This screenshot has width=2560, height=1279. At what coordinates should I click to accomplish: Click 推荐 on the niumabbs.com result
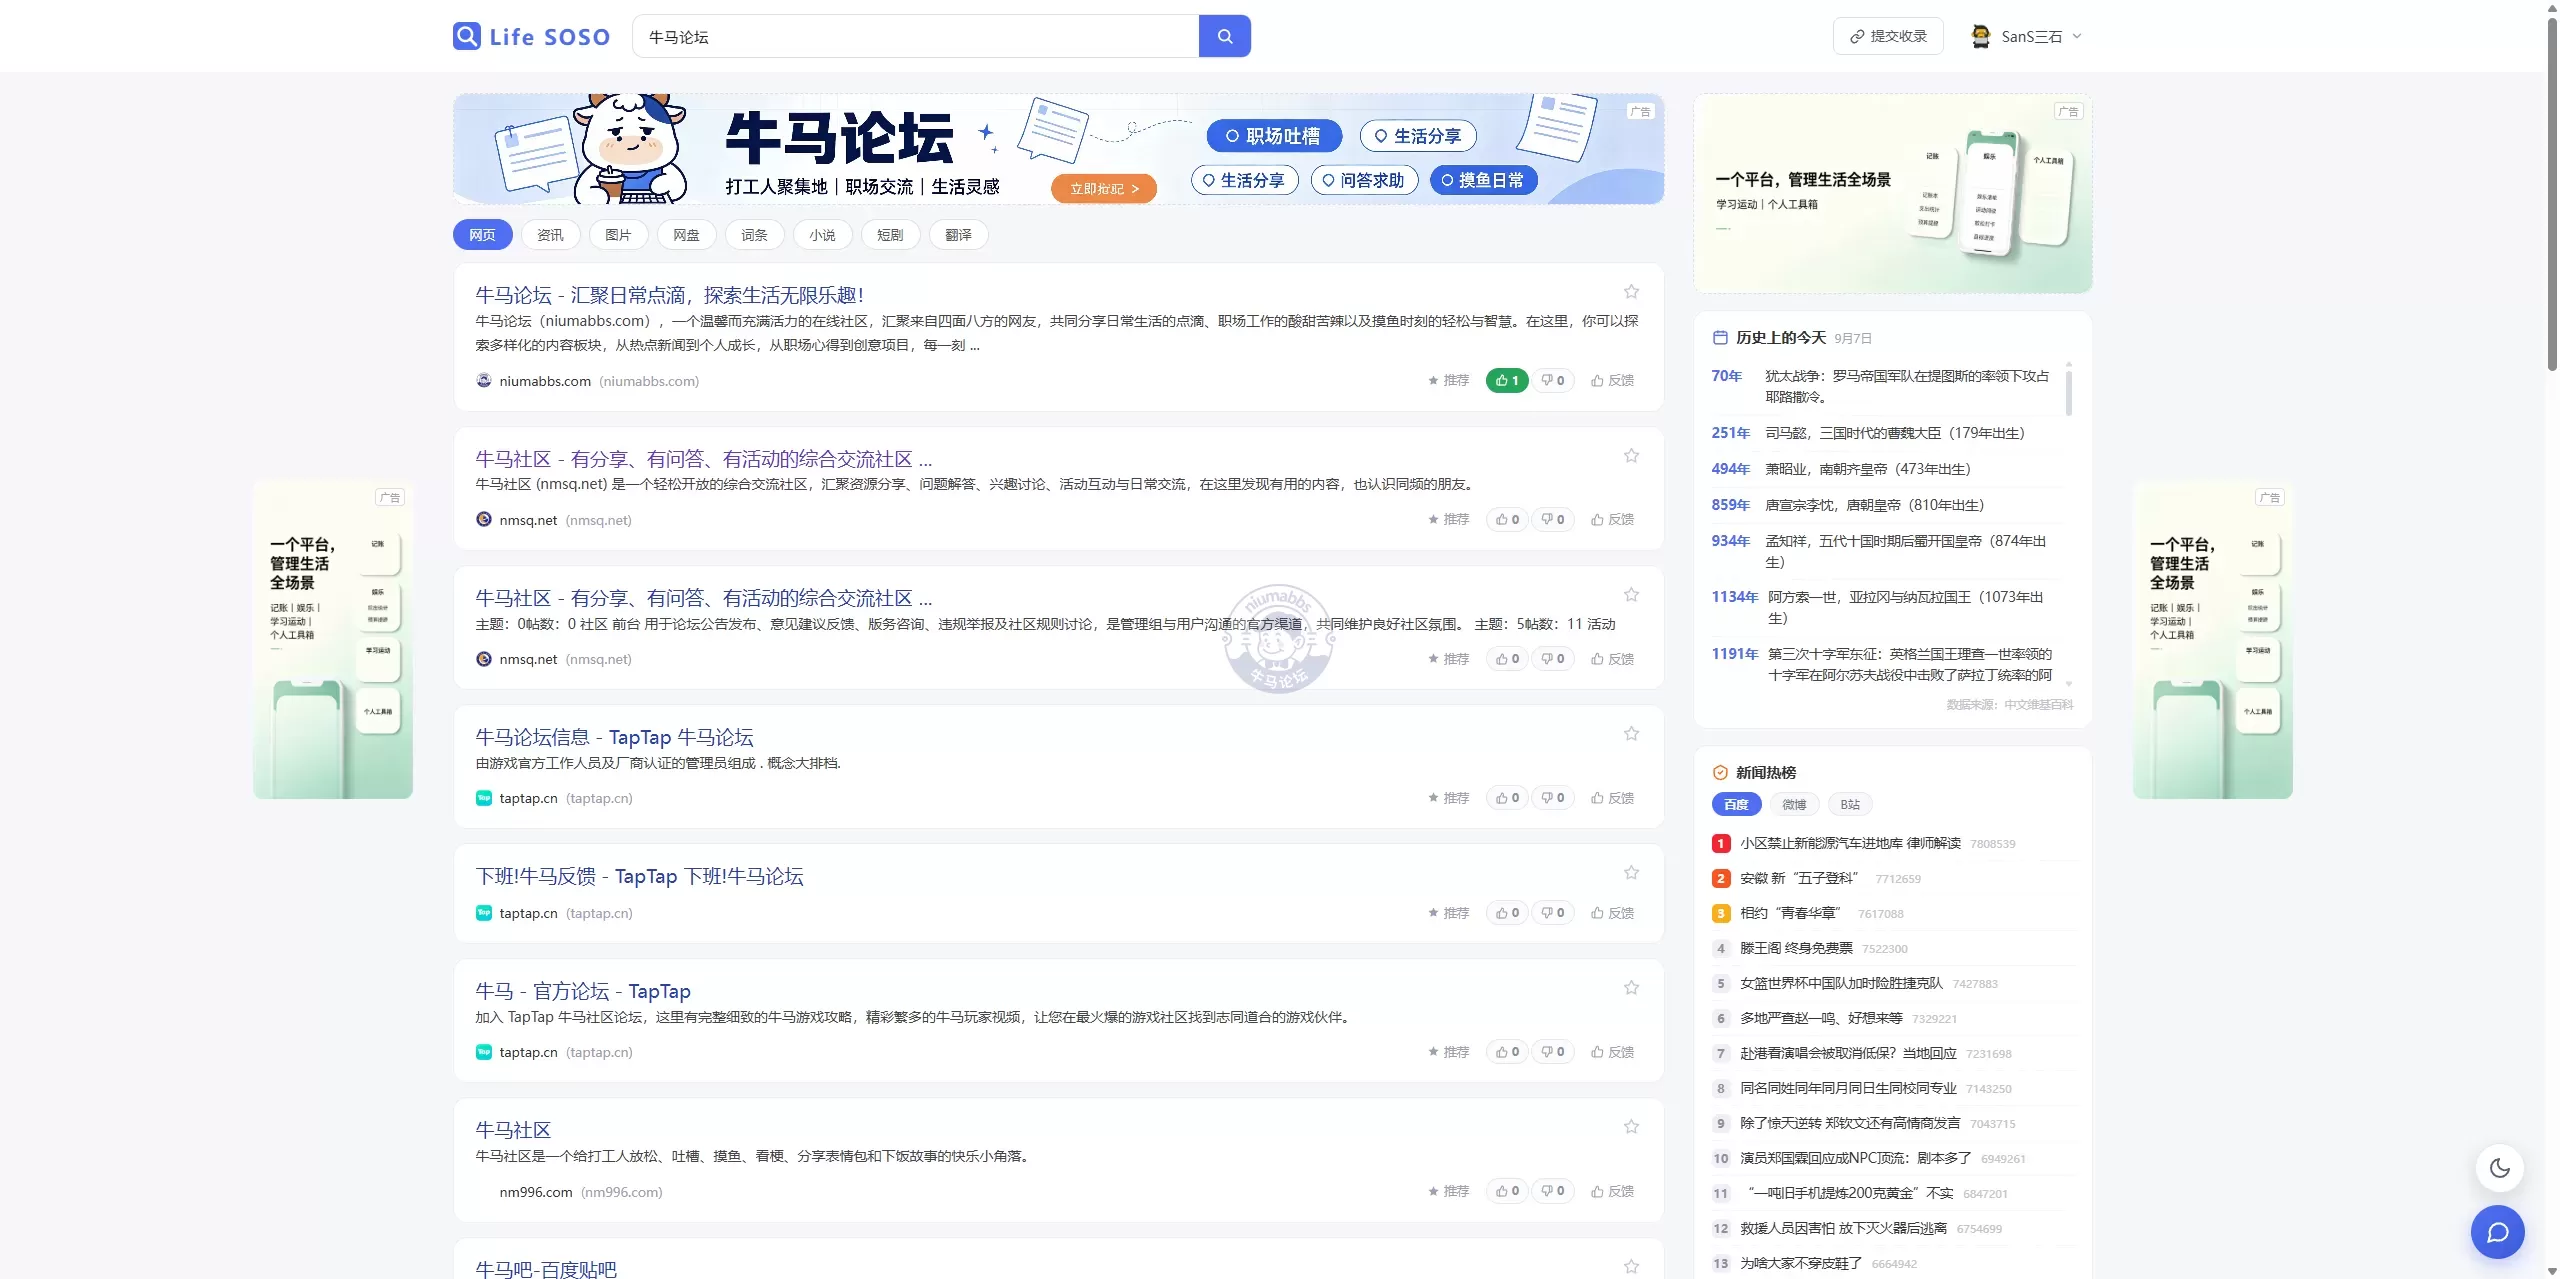1449,381
